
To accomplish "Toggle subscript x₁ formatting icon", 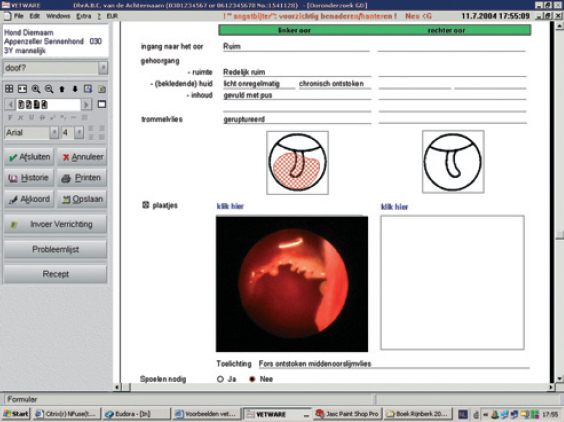I will pos(63,118).
